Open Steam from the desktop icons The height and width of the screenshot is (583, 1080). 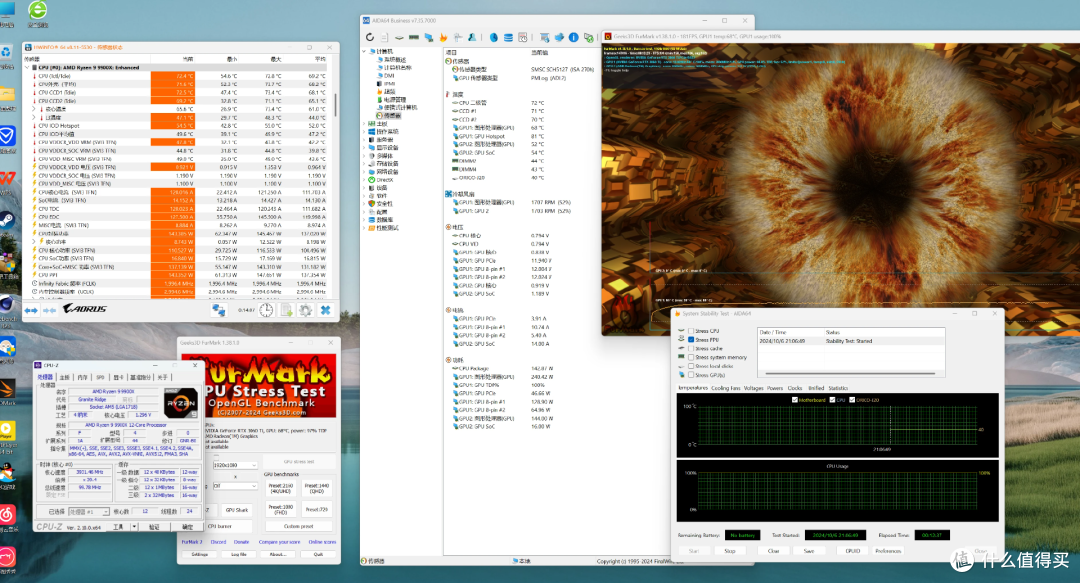pyautogui.click(x=8, y=221)
